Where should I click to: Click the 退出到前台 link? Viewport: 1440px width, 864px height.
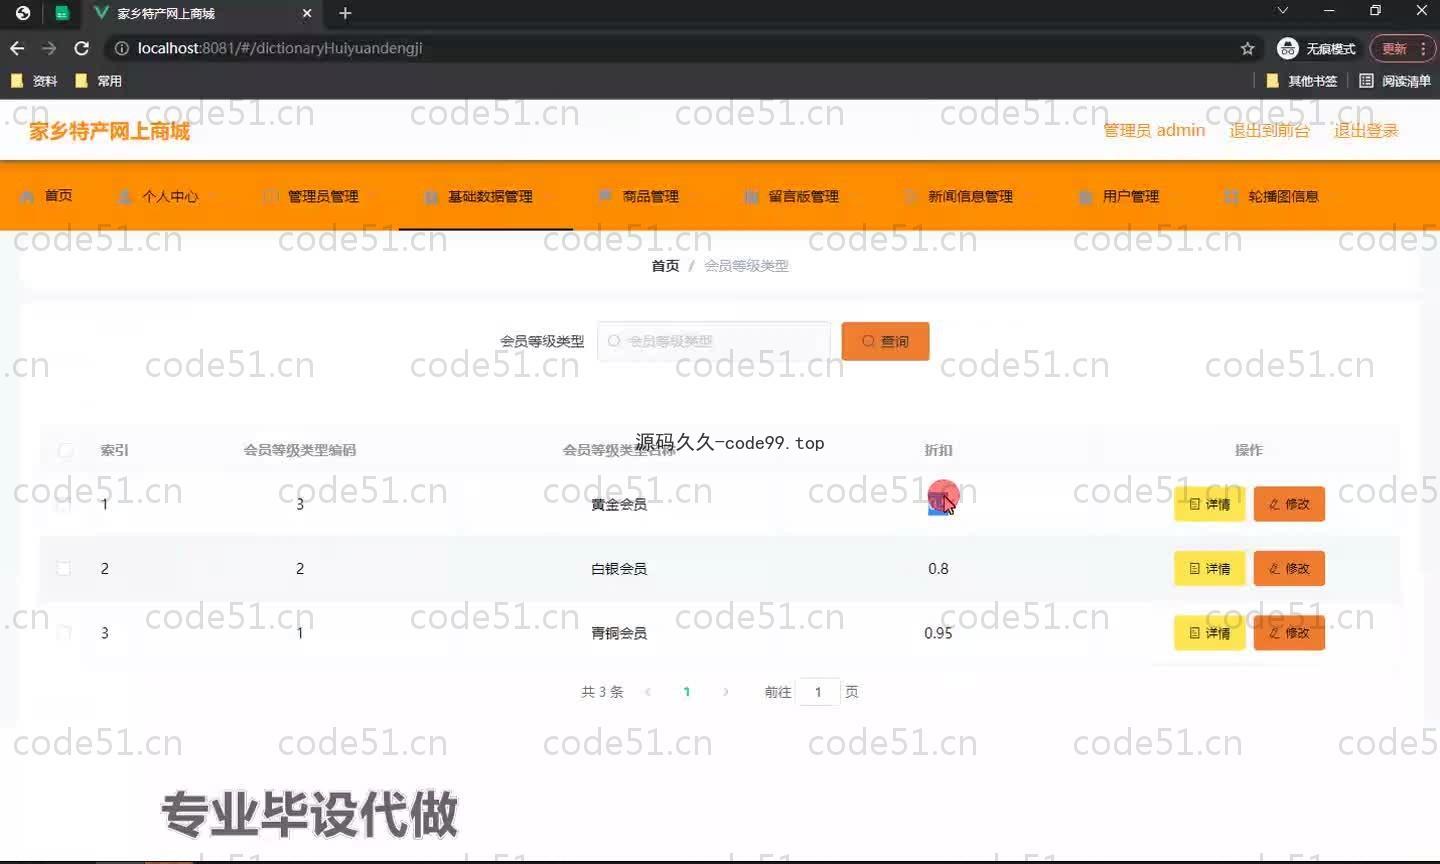click(x=1269, y=130)
